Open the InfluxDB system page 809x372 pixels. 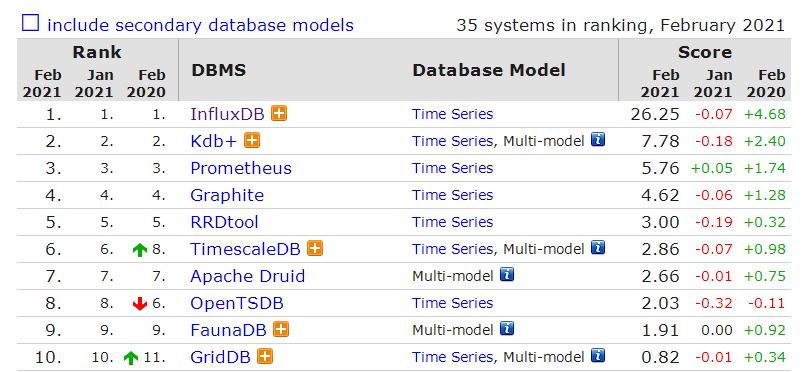[x=227, y=114]
